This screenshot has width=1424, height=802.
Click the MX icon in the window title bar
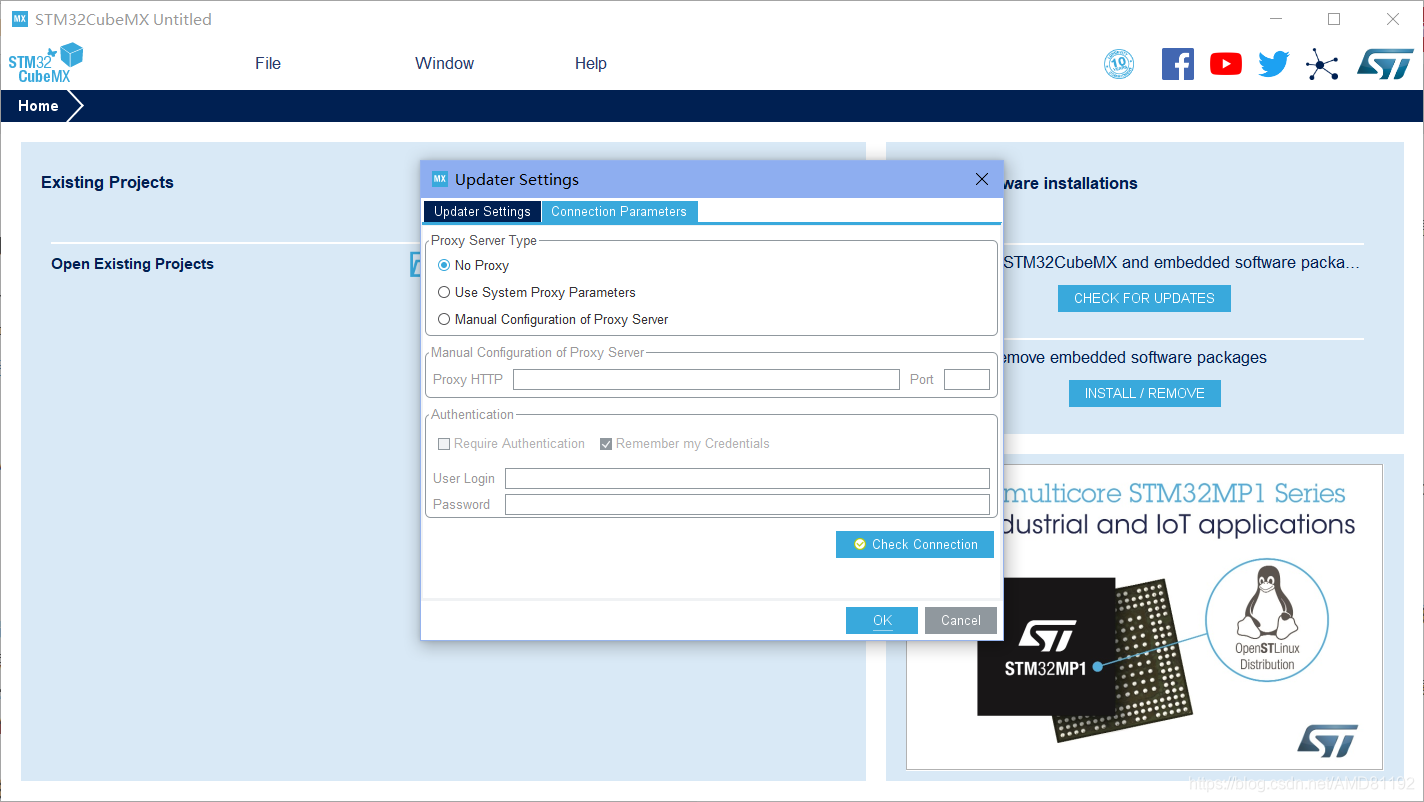coord(19,19)
